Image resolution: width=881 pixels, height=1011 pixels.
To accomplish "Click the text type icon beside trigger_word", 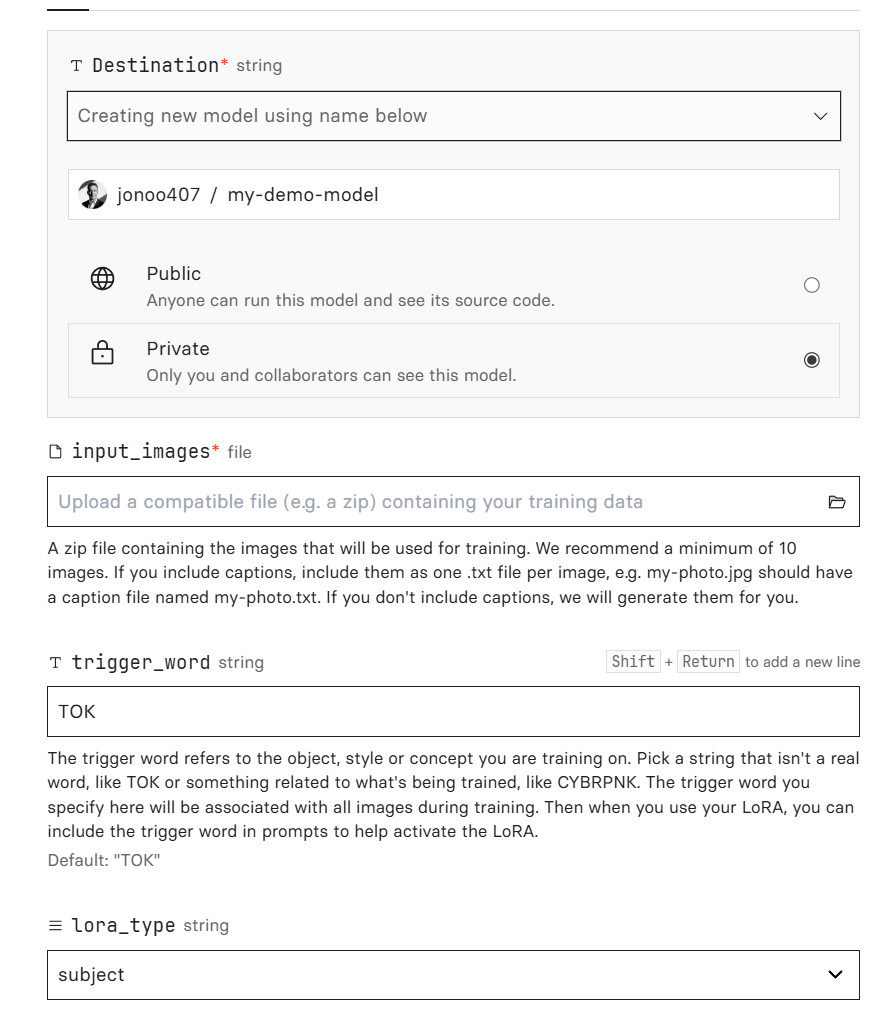I will click(56, 663).
